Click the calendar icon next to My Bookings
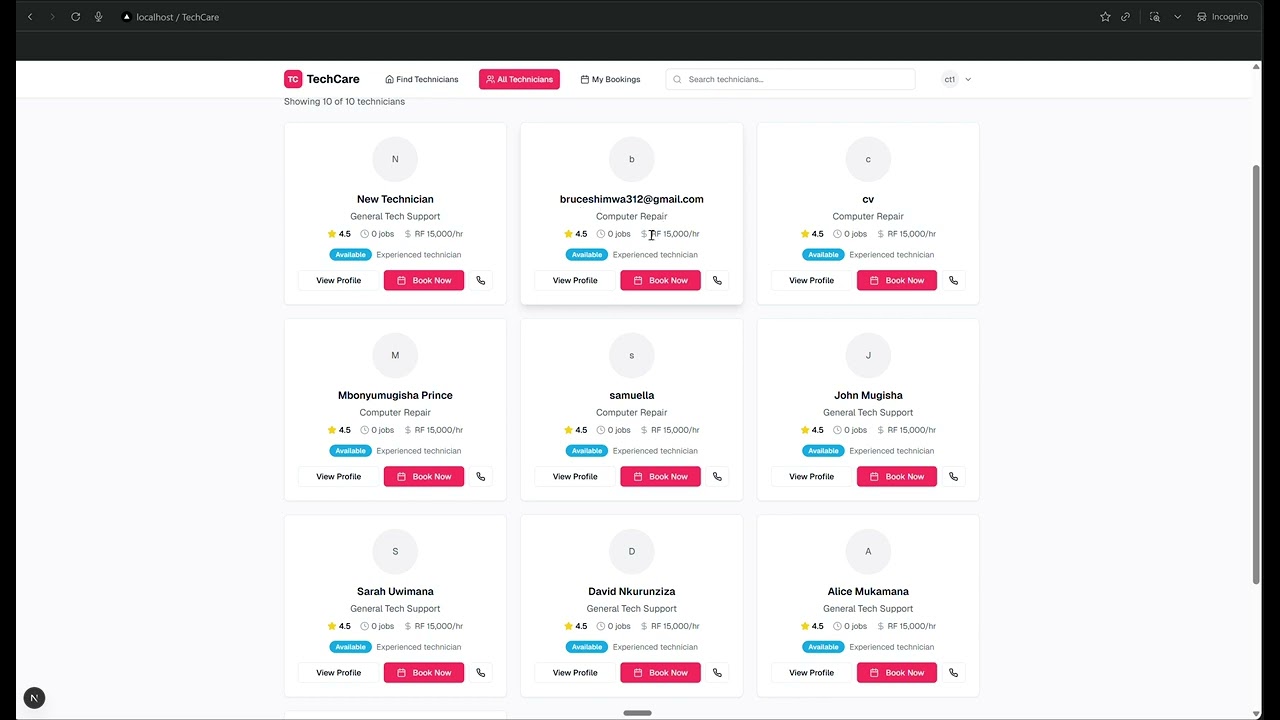This screenshot has width=1280, height=720. click(x=583, y=79)
